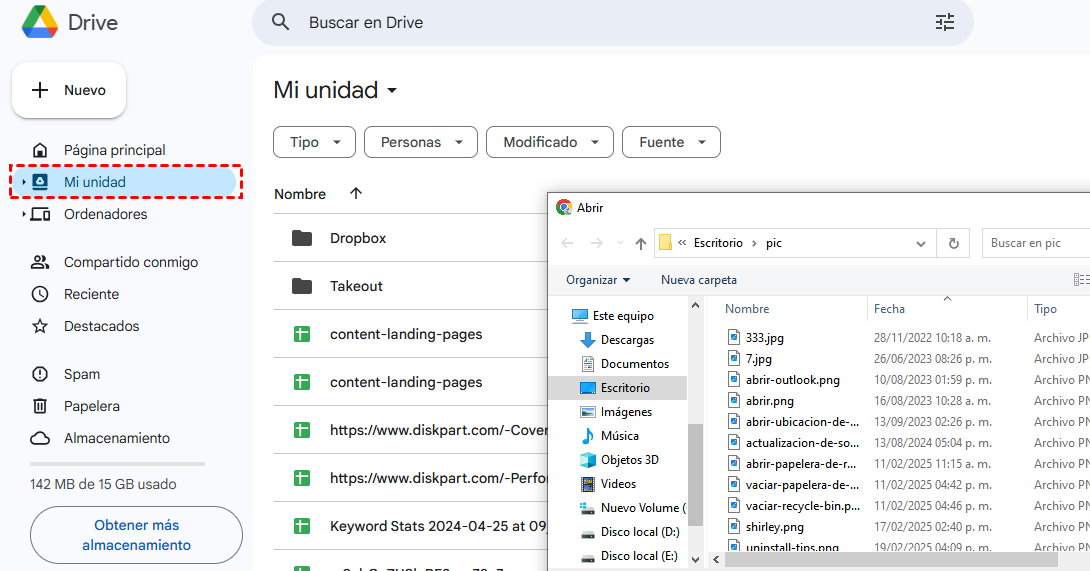Viewport: 1090px width, 571px height.
Task: Click the up-arrow sort direction icon
Action: click(x=356, y=194)
